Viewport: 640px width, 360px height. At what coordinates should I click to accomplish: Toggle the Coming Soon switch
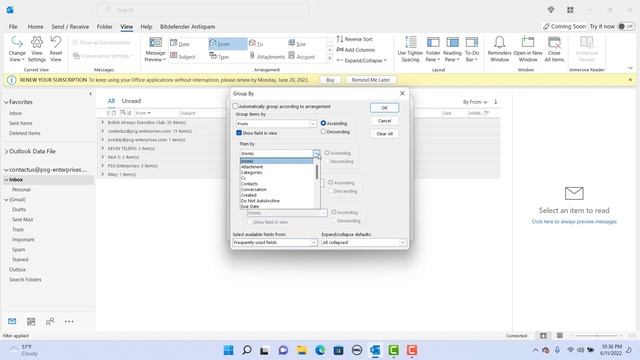coord(625,27)
